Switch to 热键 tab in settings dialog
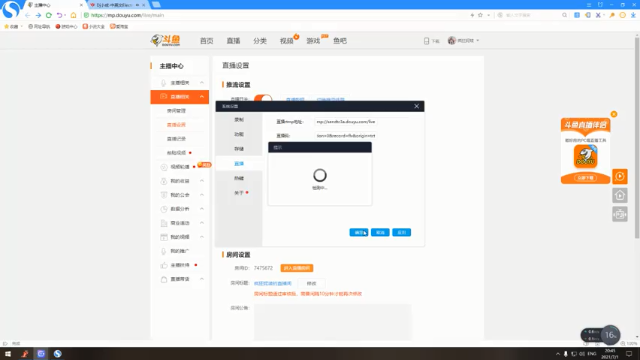 tap(239, 178)
